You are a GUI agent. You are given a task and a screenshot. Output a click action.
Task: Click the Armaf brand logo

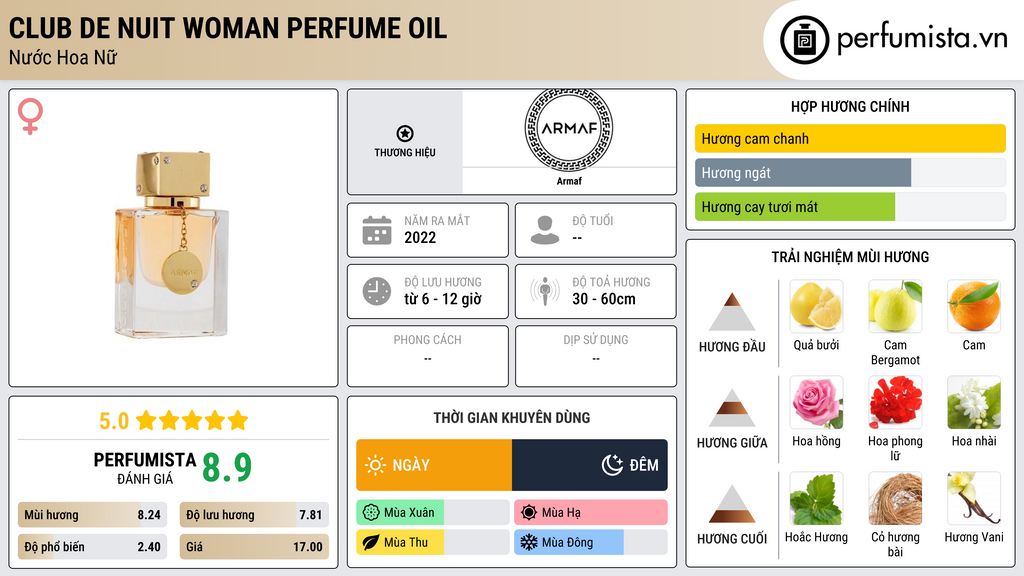pyautogui.click(x=568, y=128)
